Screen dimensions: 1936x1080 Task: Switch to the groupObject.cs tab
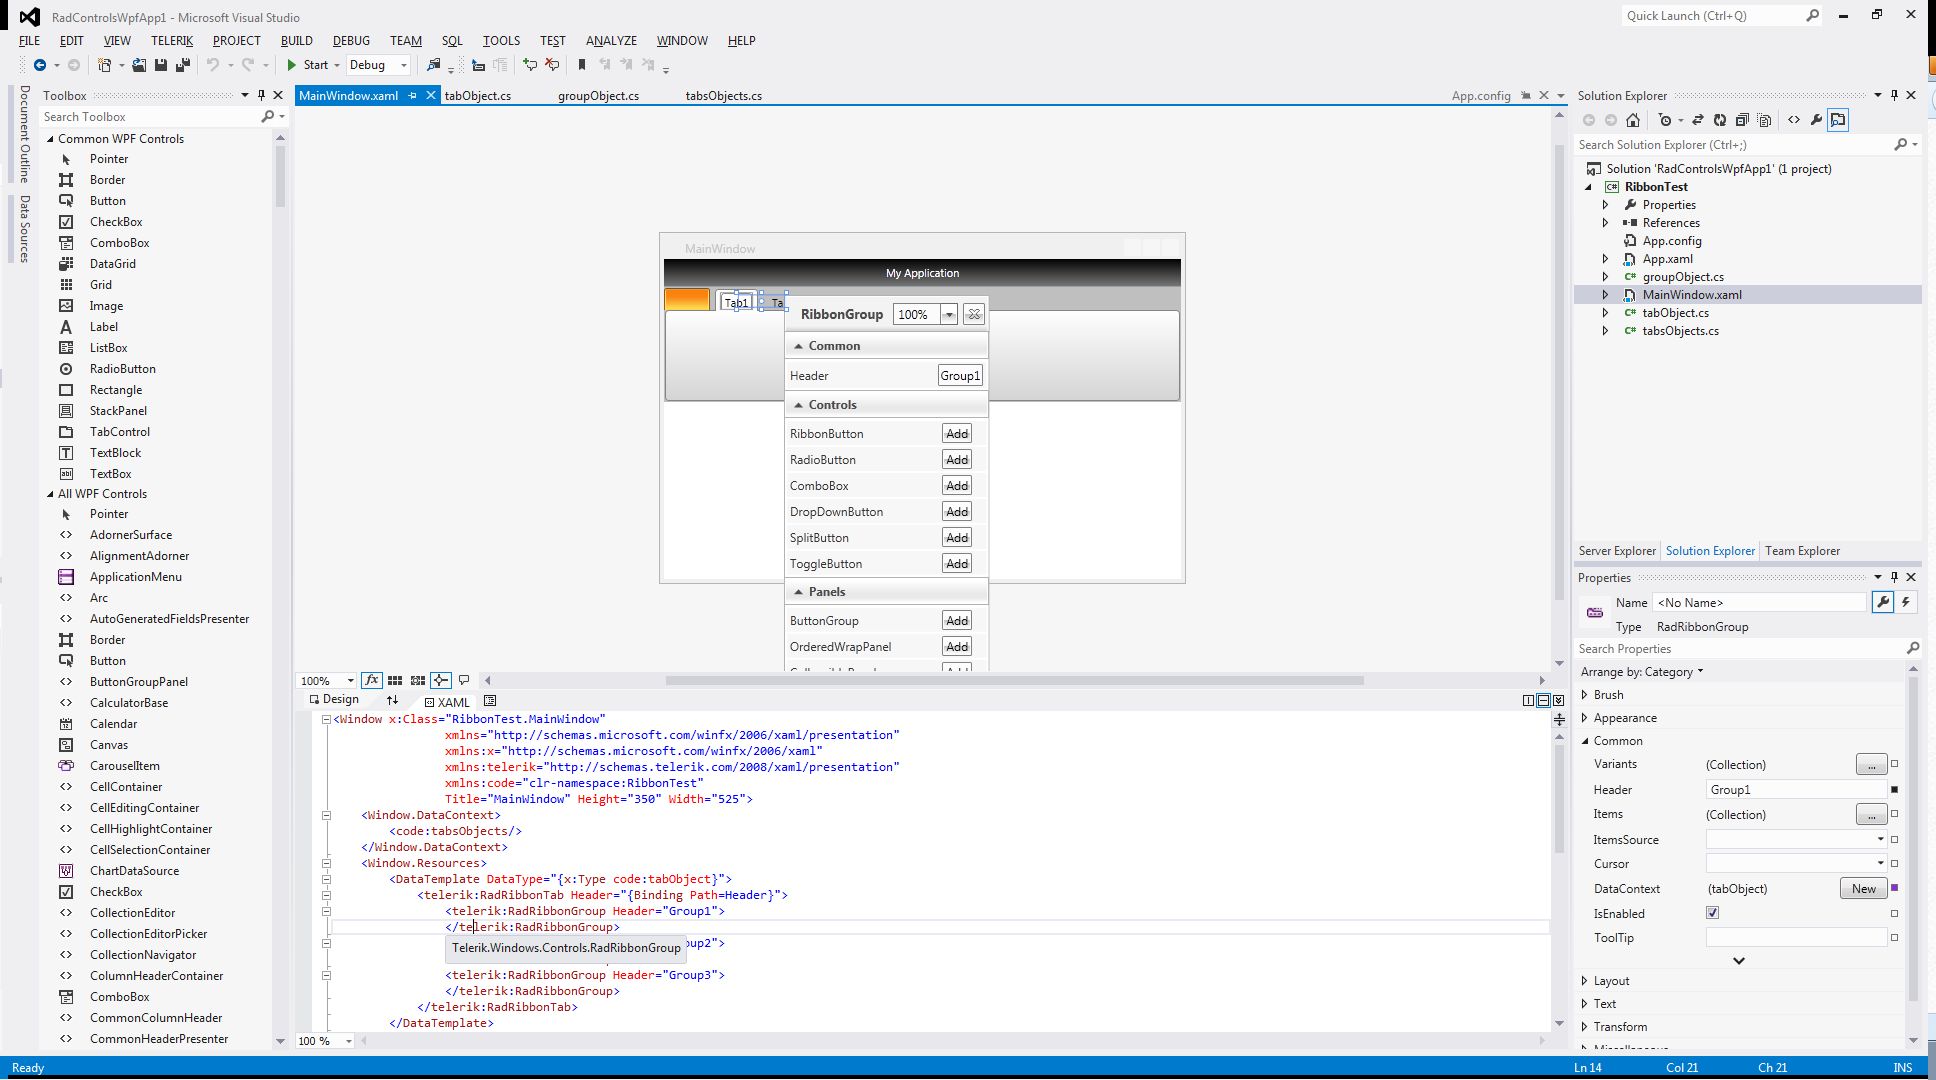598,96
